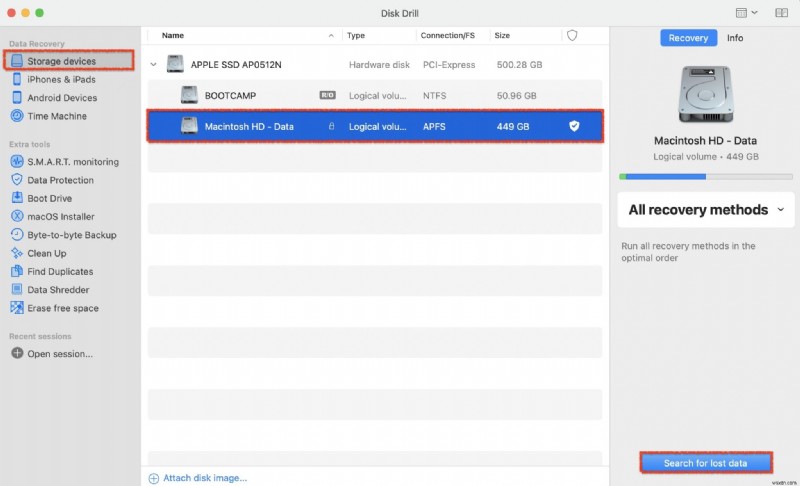Click the book help icon in title bar
Screen dimensions: 800x486
click(781, 13)
